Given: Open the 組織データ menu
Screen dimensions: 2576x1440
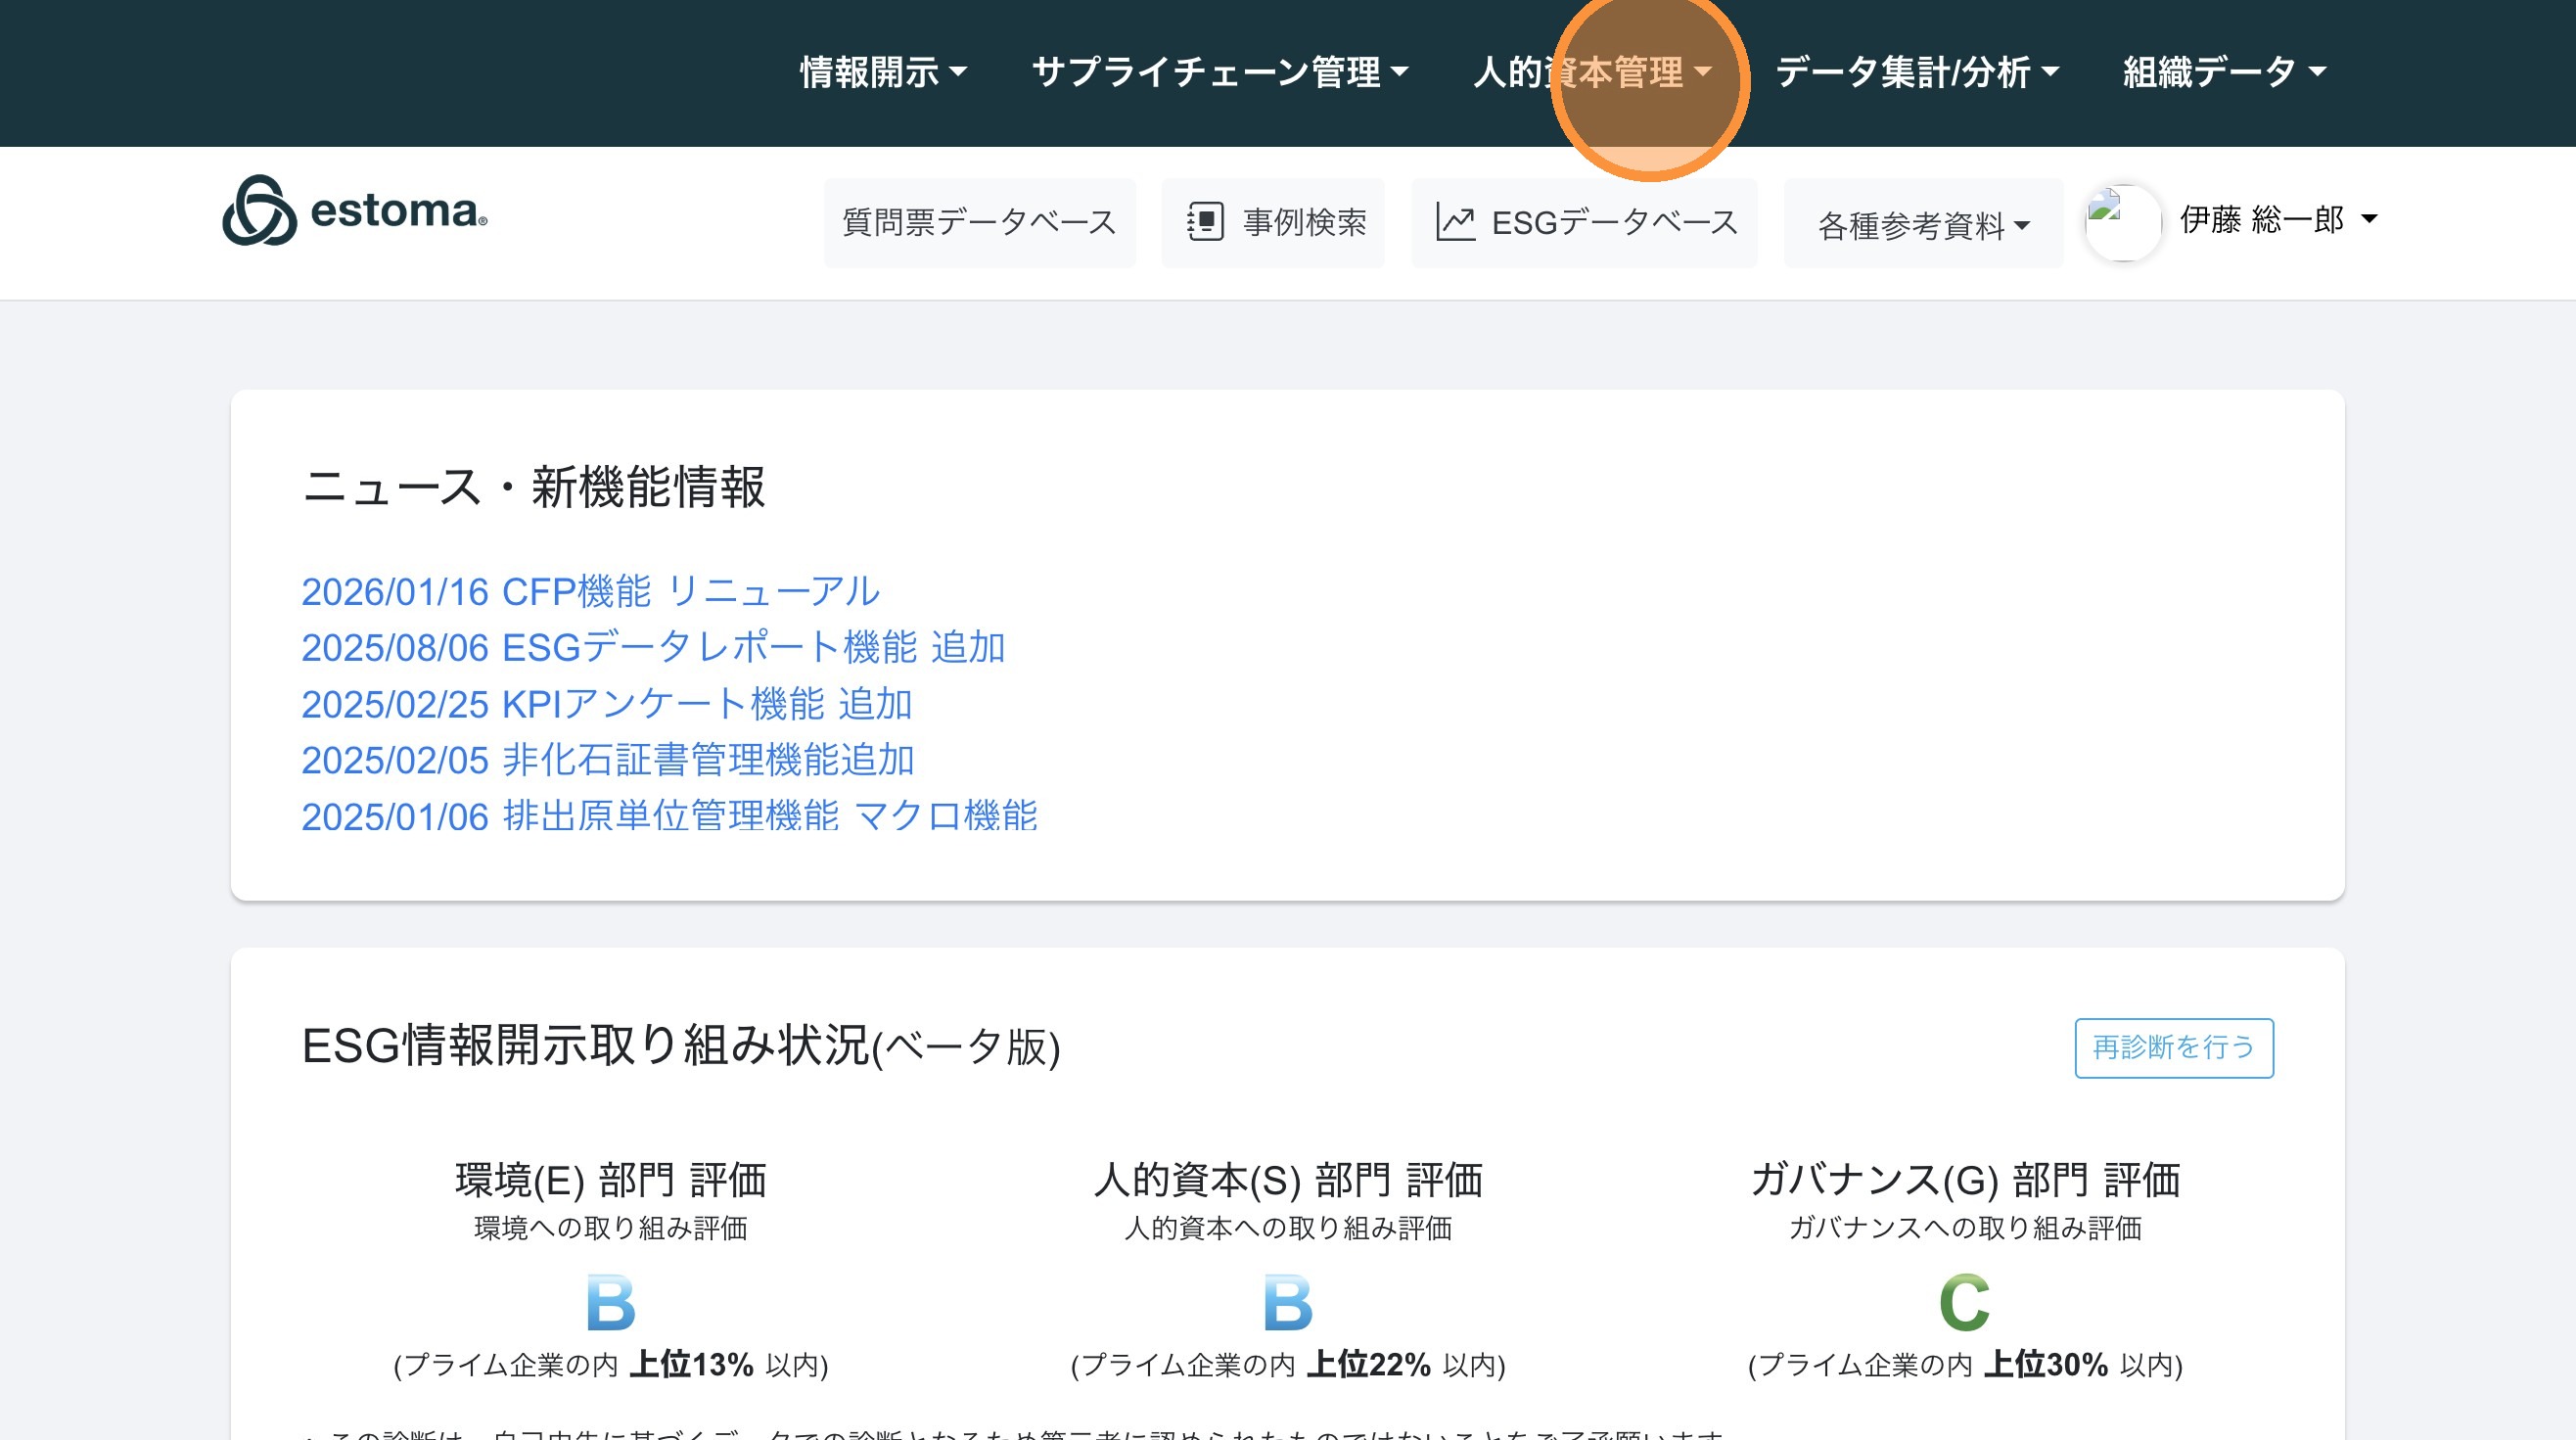Looking at the screenshot, I should (x=2224, y=72).
